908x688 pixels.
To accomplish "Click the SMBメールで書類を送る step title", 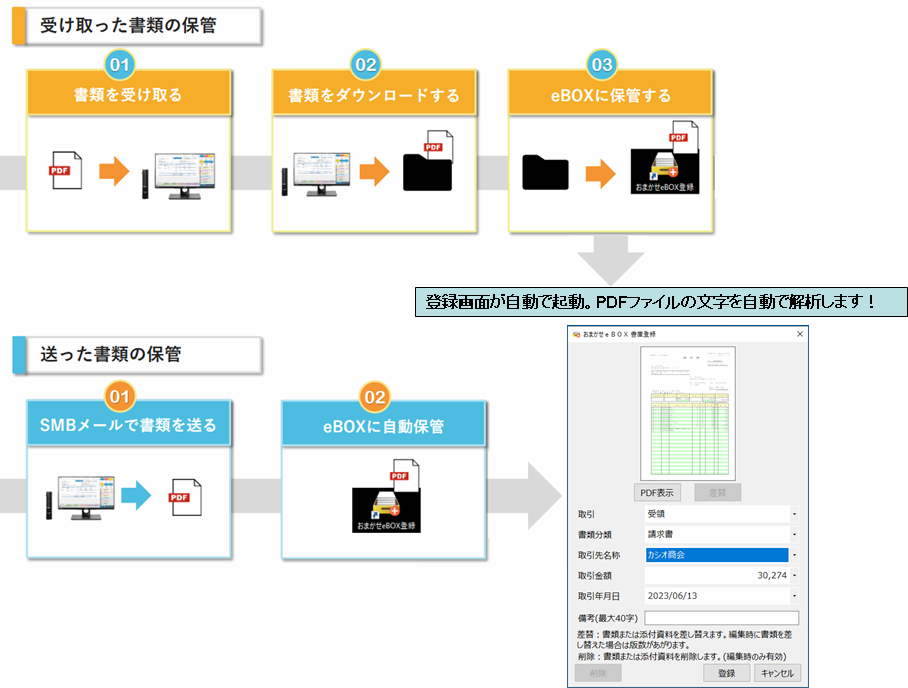I will click(x=128, y=425).
